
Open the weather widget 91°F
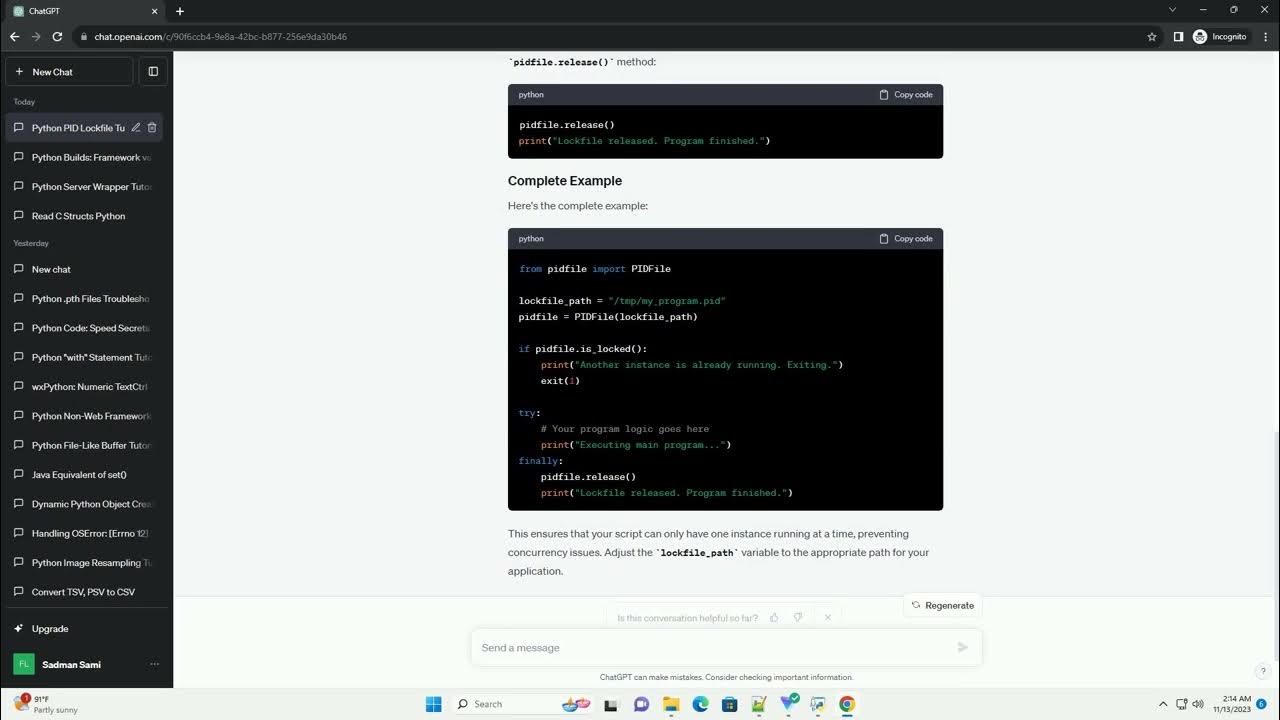pos(46,704)
